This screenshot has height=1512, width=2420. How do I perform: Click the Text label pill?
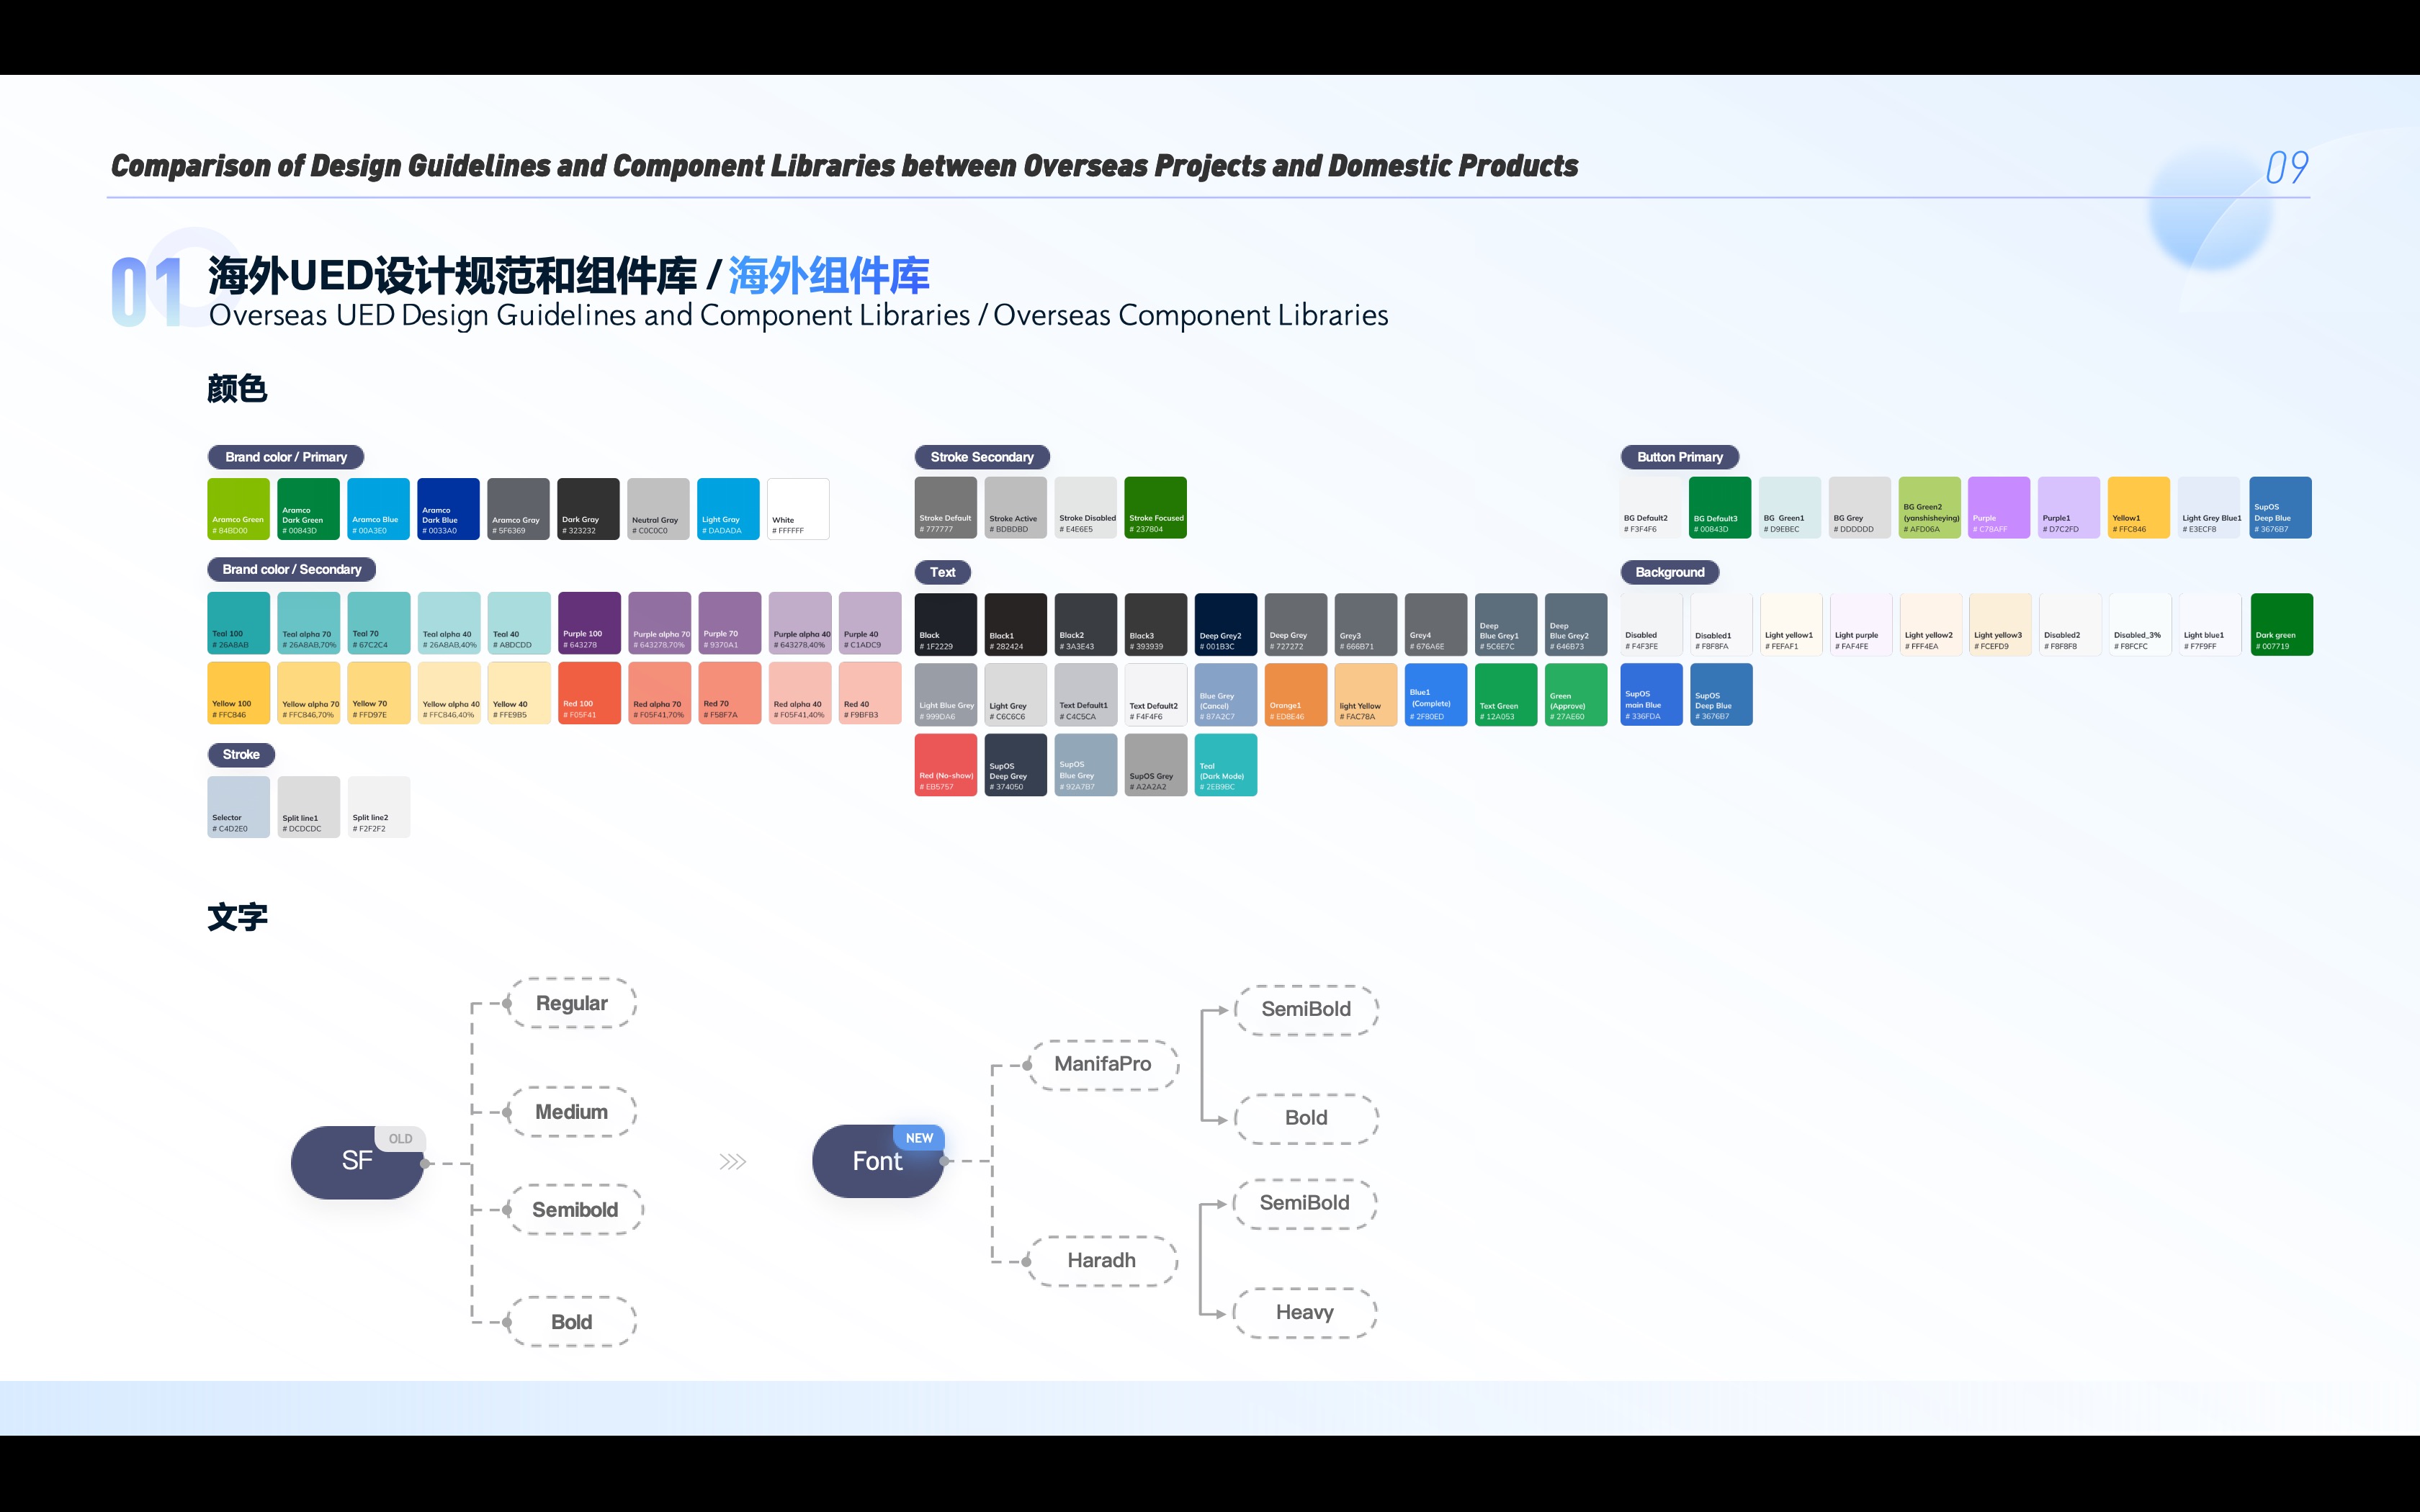(943, 572)
